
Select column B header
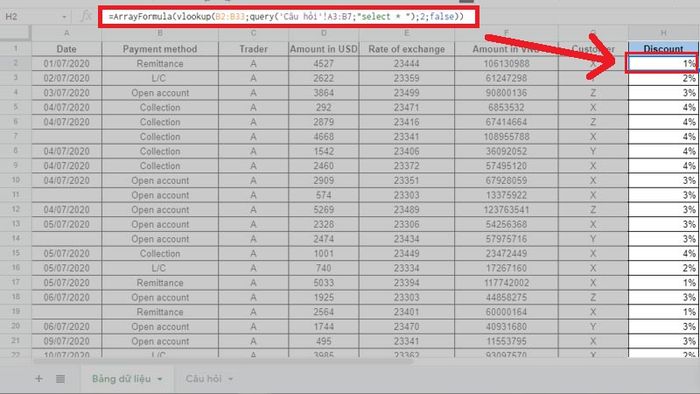160,33
